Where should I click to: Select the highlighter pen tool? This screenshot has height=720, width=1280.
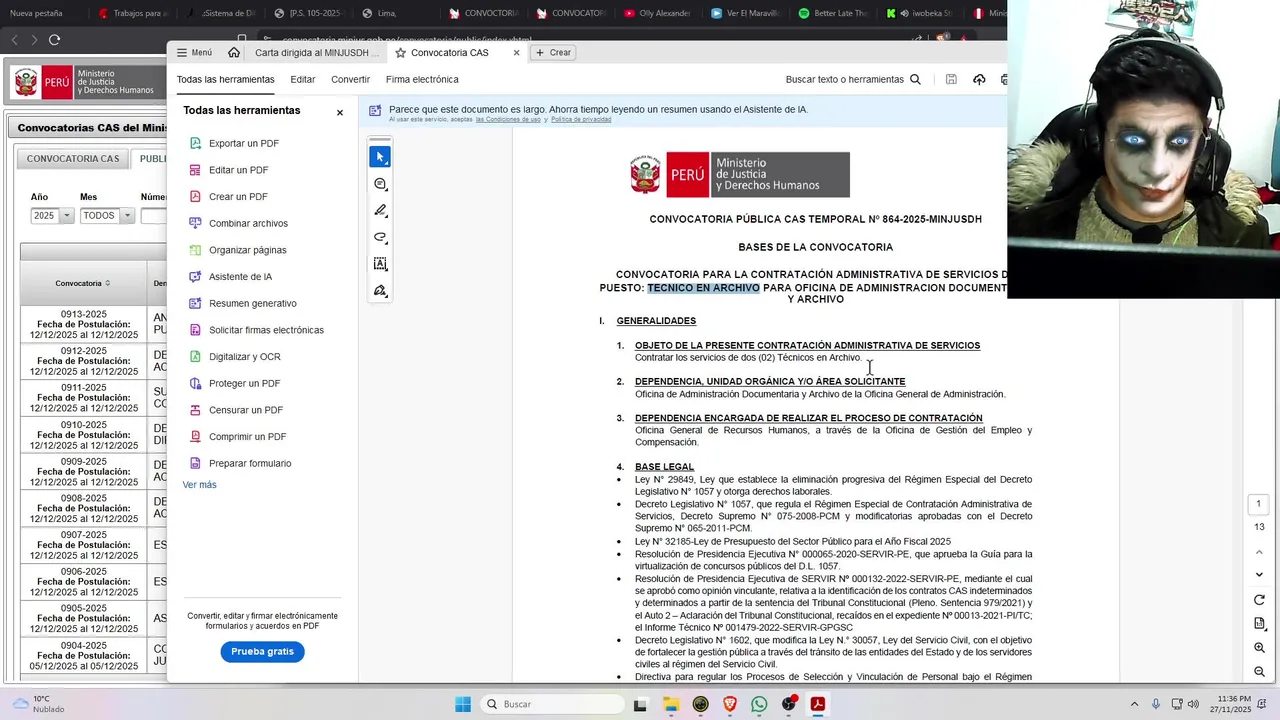(380, 211)
